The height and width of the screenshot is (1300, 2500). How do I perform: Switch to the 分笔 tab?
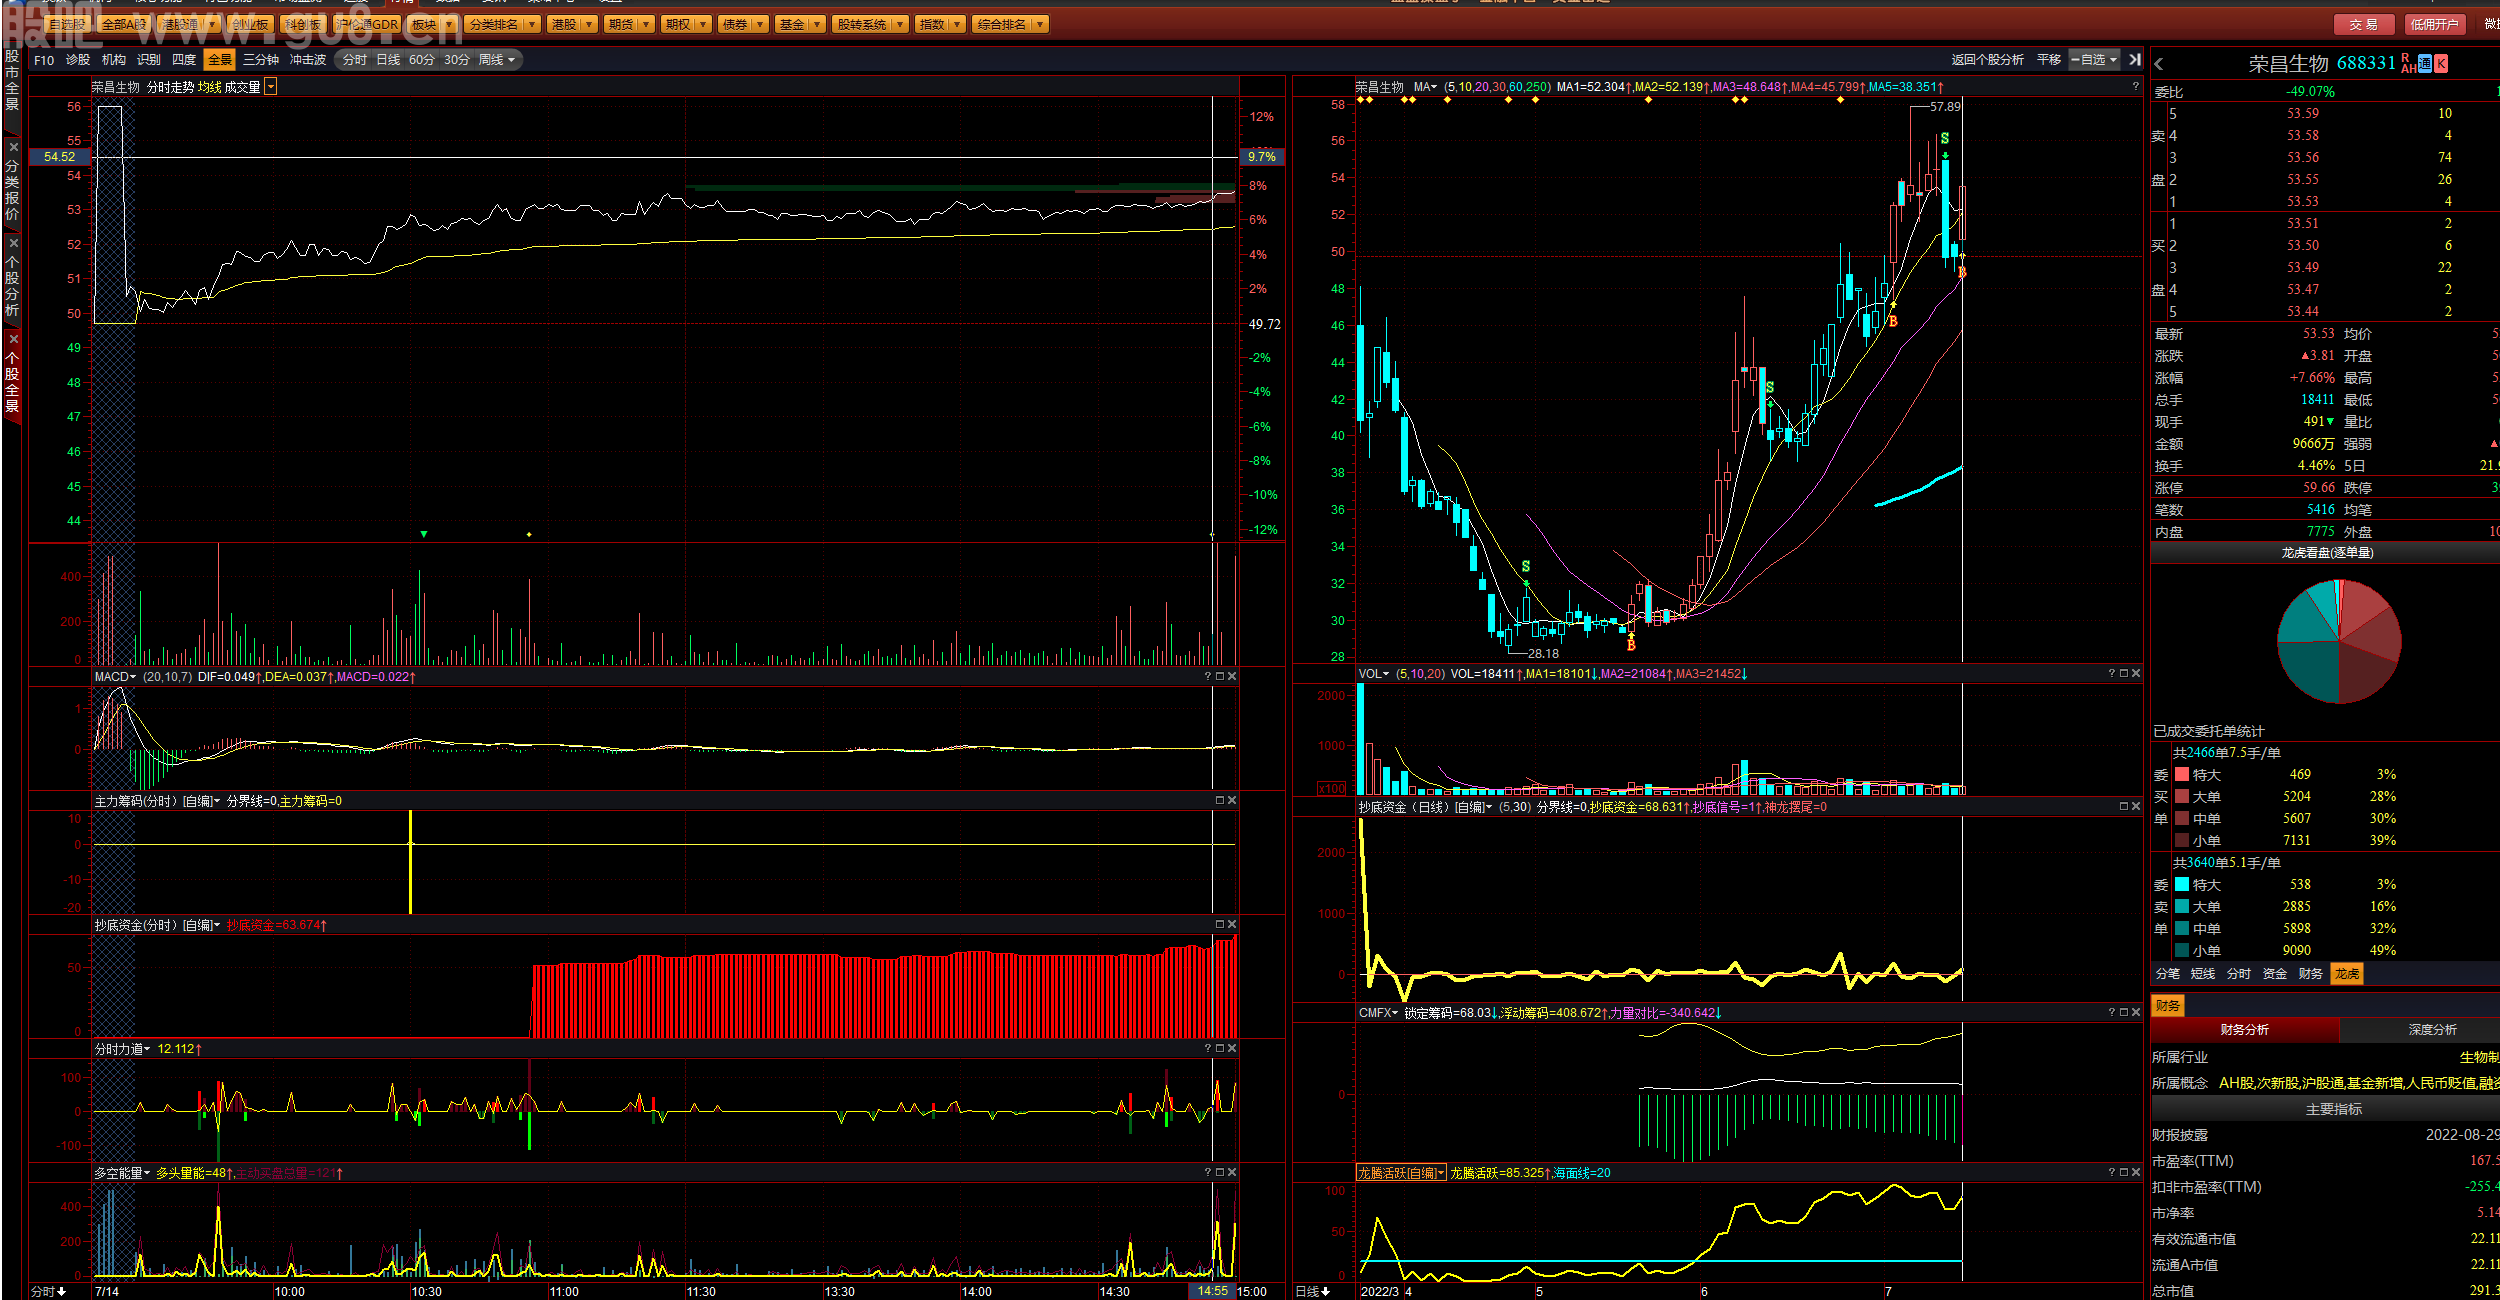(2167, 974)
